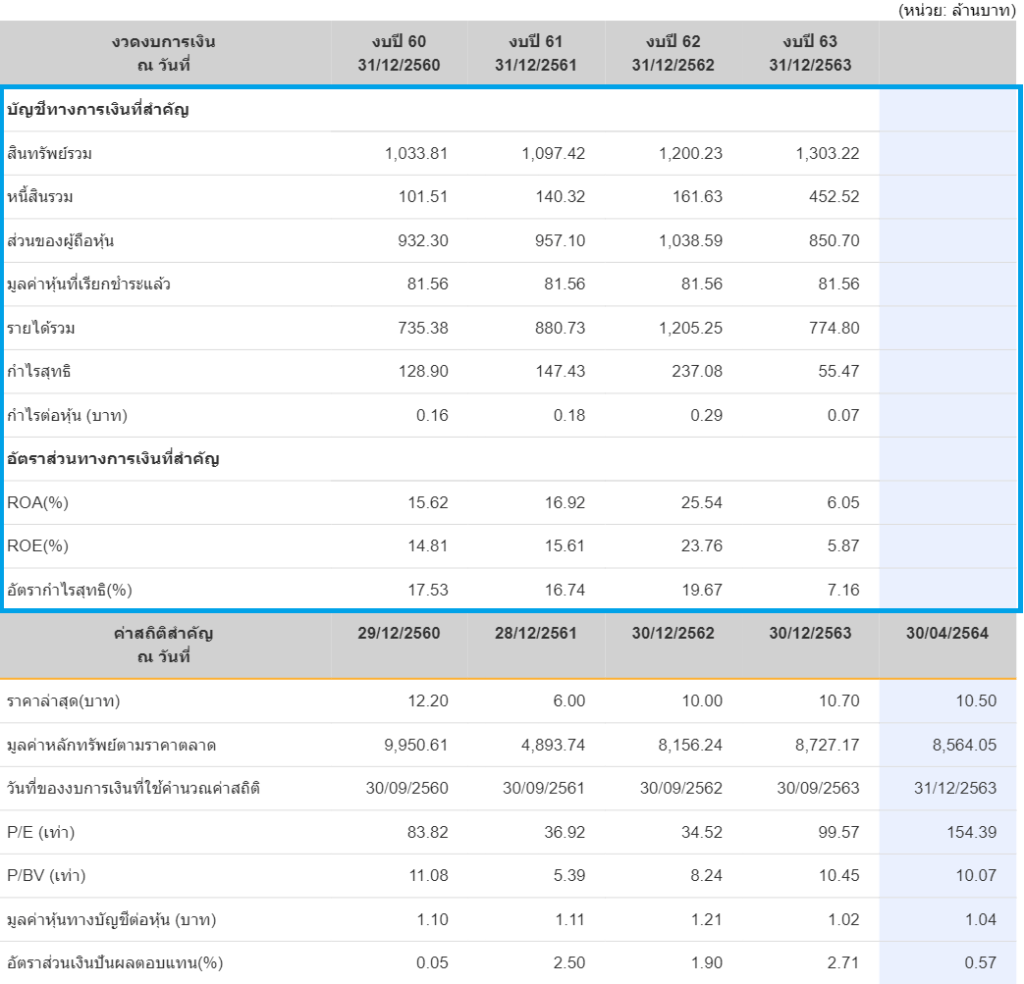Select the dividend yield value 2.71
This screenshot has height=984, width=1024.
tap(842, 963)
